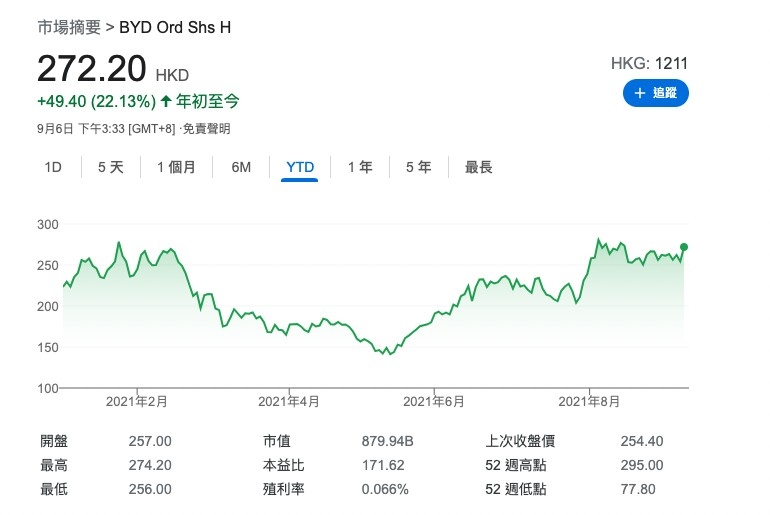Click the 2021年2月 axis label

[x=137, y=402]
